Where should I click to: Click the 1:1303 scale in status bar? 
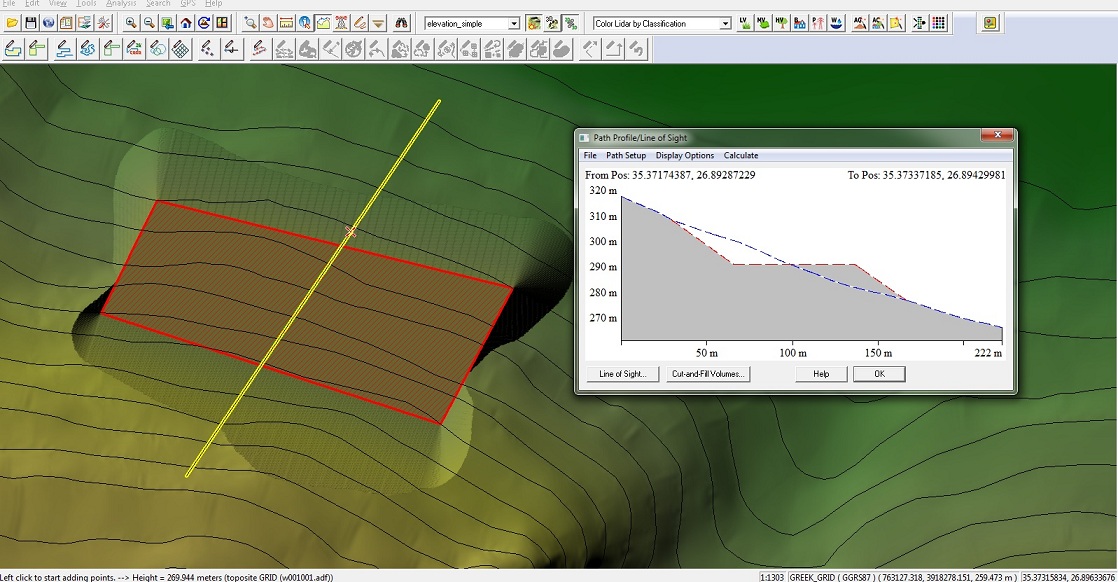(771, 577)
